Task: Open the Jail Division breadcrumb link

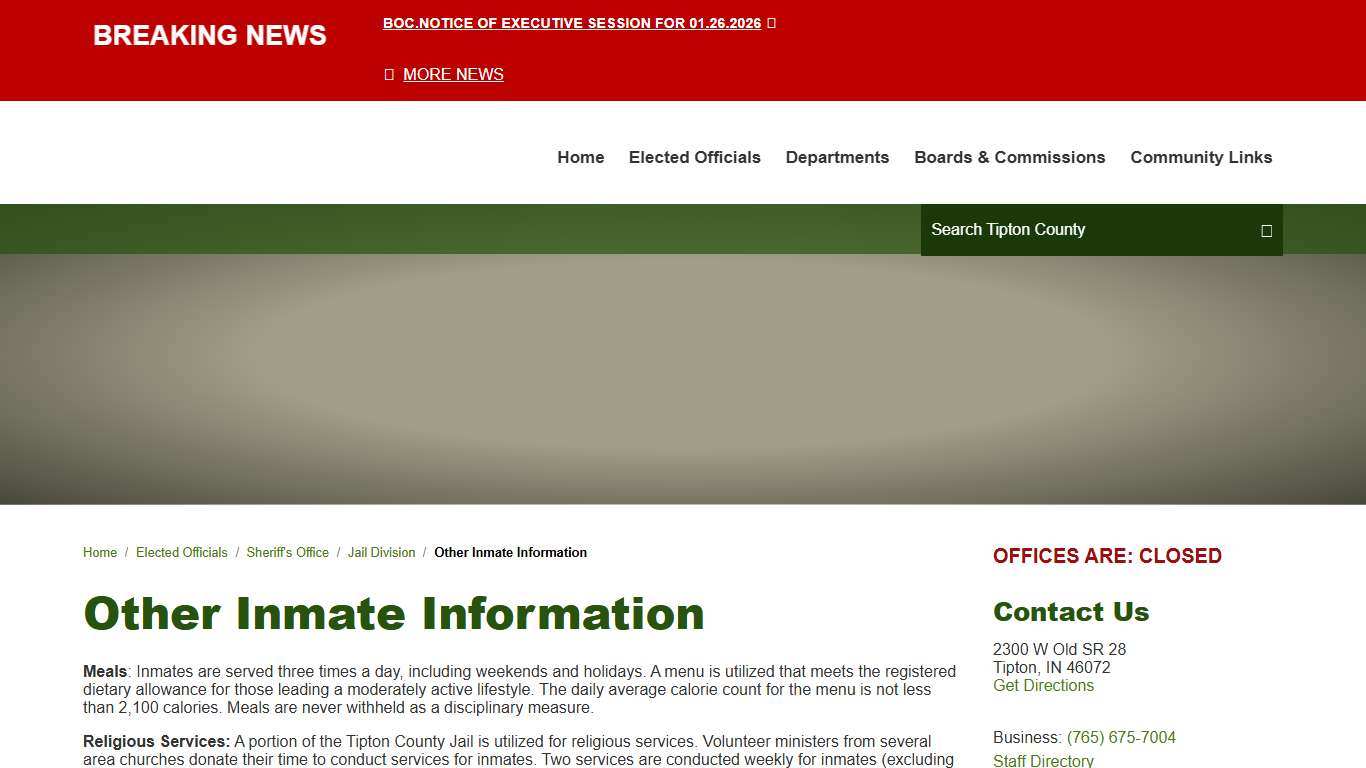Action: (x=381, y=552)
